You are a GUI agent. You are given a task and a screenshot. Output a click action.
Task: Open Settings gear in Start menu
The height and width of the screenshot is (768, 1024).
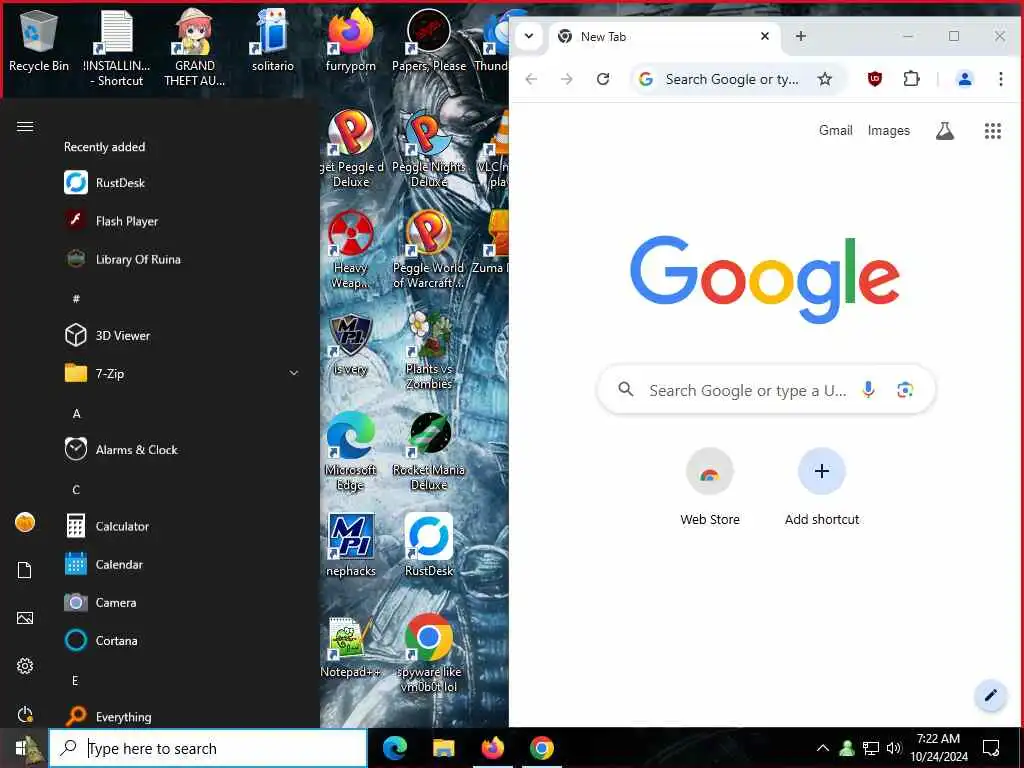pos(25,666)
